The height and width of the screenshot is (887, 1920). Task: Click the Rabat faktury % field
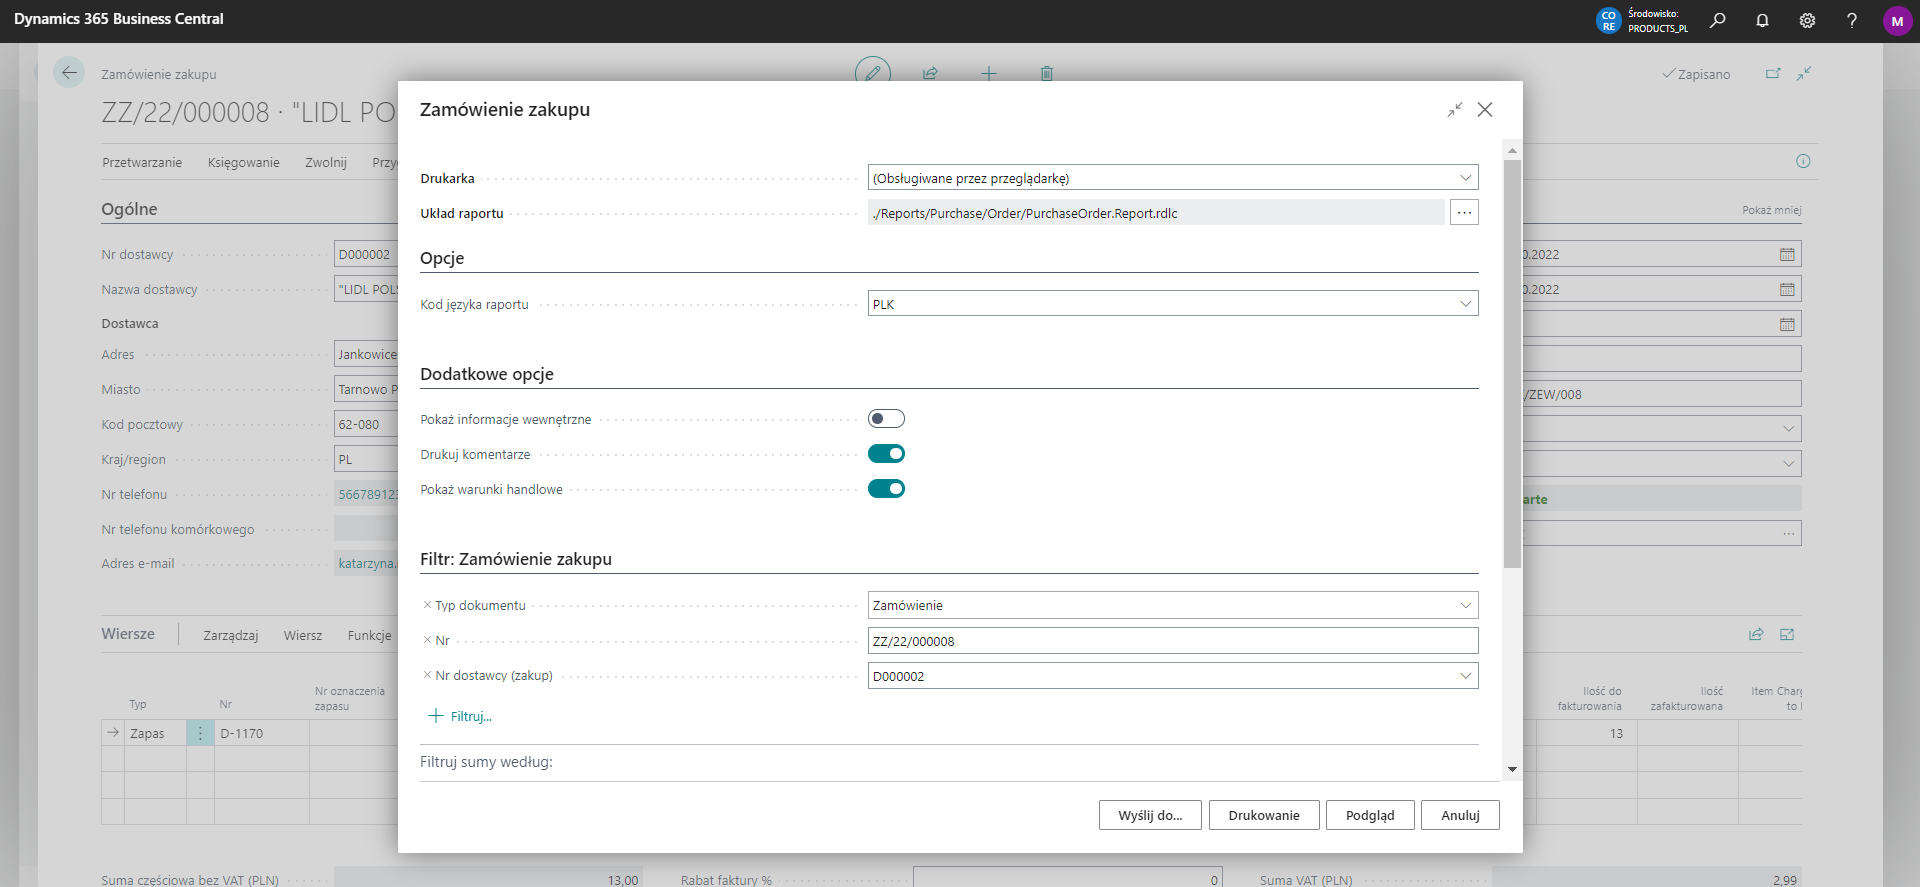[x=1068, y=879]
